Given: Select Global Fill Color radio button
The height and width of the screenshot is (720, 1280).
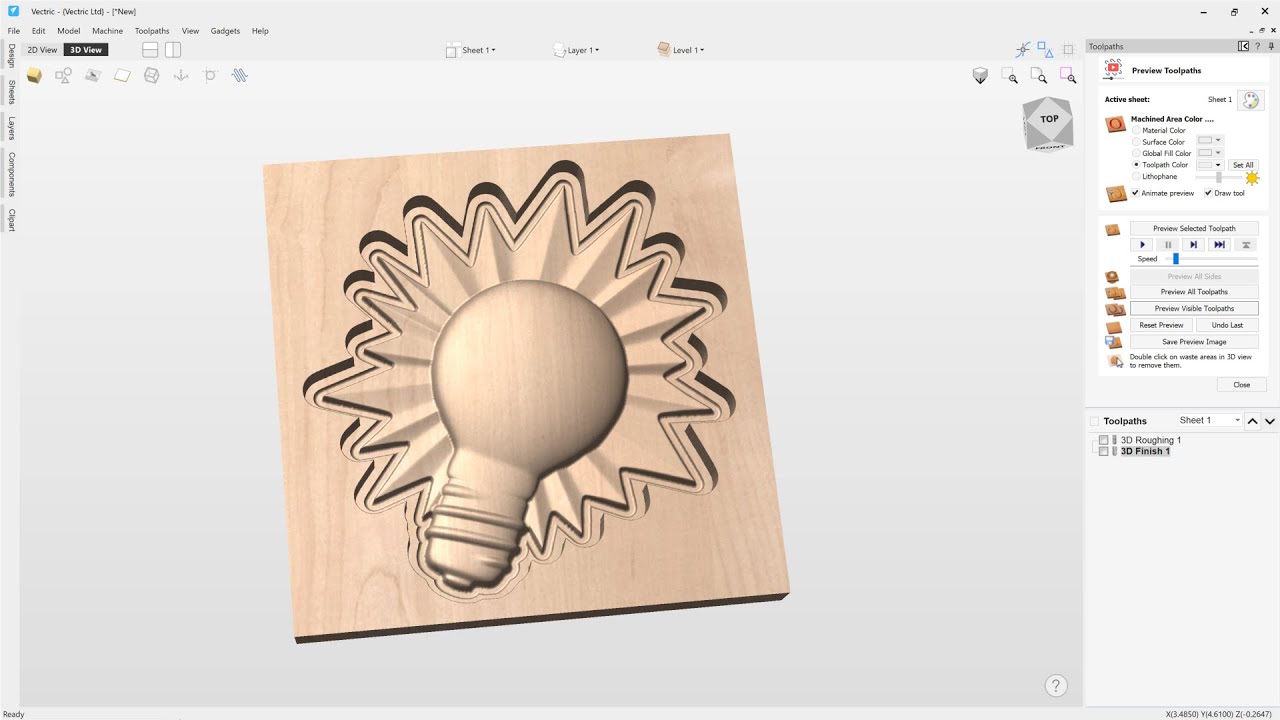Looking at the screenshot, I should (x=1136, y=153).
